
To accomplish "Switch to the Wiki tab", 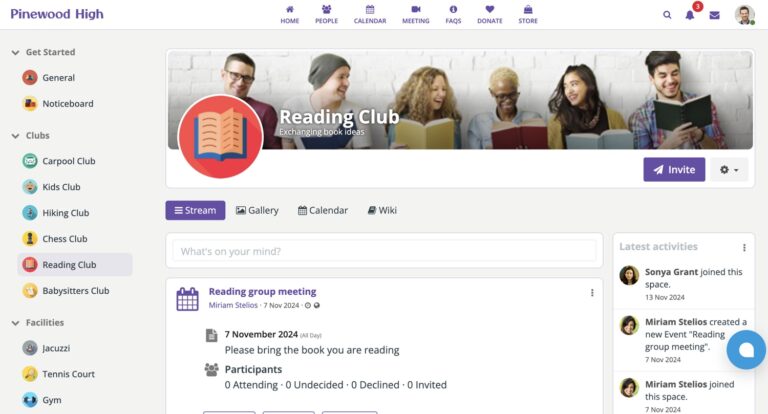I will click(382, 210).
